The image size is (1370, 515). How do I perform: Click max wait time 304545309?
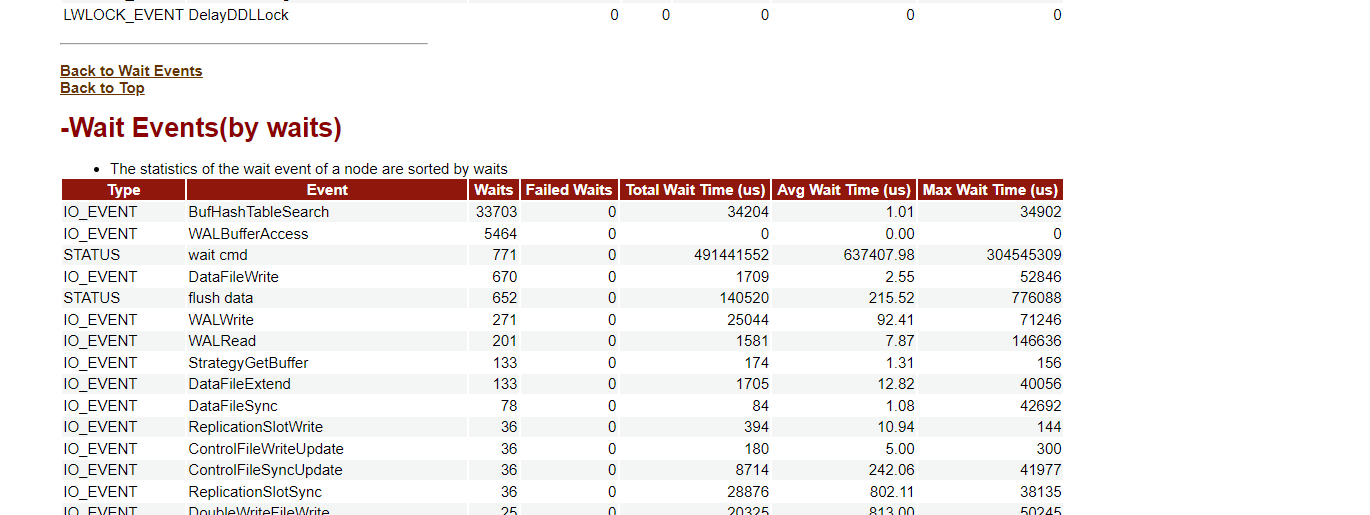[x=1024, y=255]
